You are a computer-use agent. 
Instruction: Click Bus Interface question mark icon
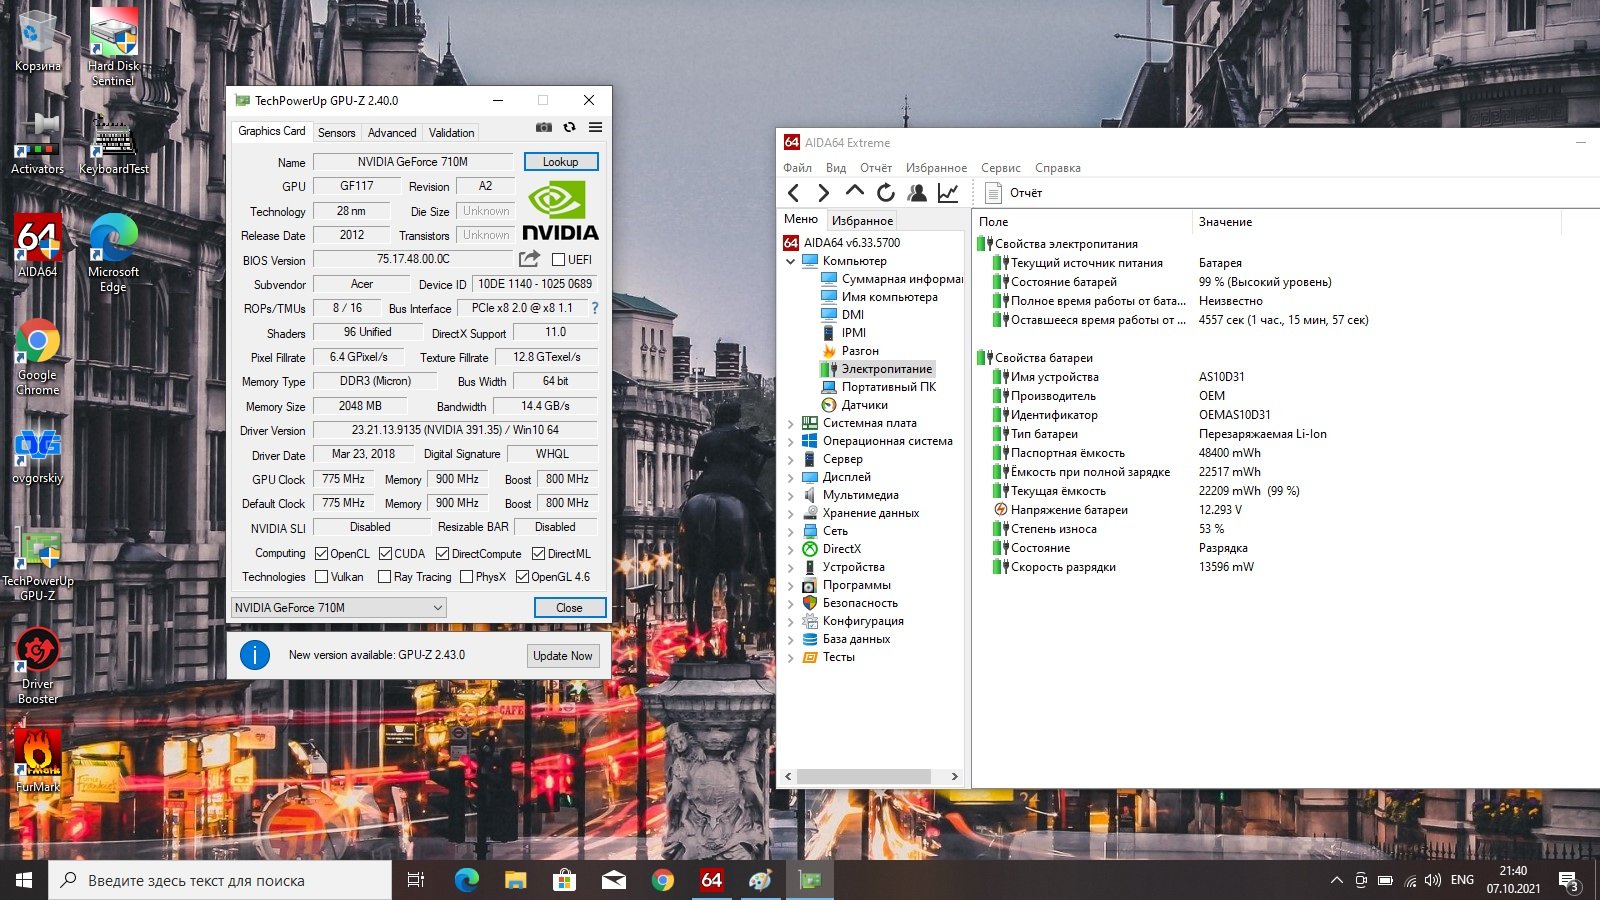(595, 308)
